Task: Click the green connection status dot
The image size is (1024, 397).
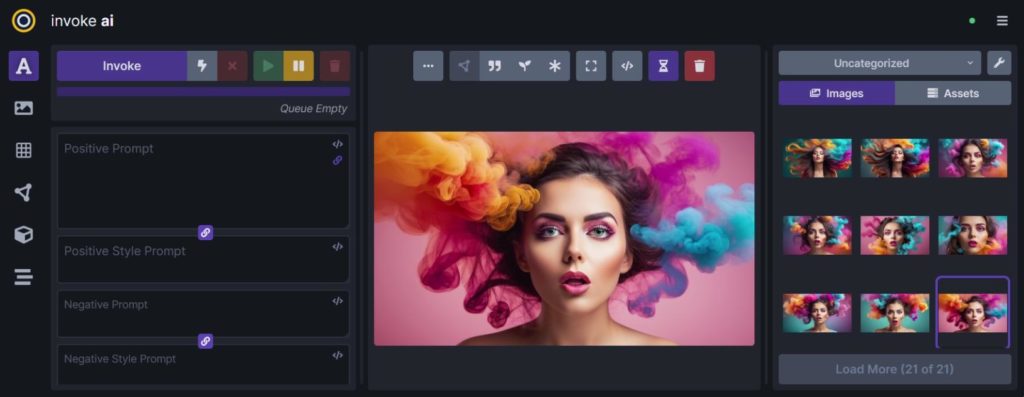Action: pos(972,21)
